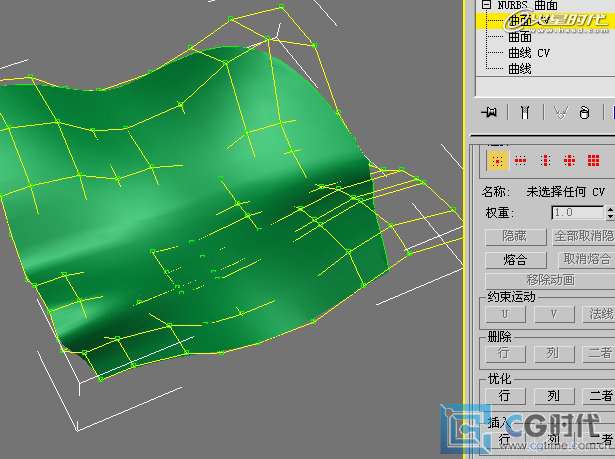Click the 隐藏 button

515,237
